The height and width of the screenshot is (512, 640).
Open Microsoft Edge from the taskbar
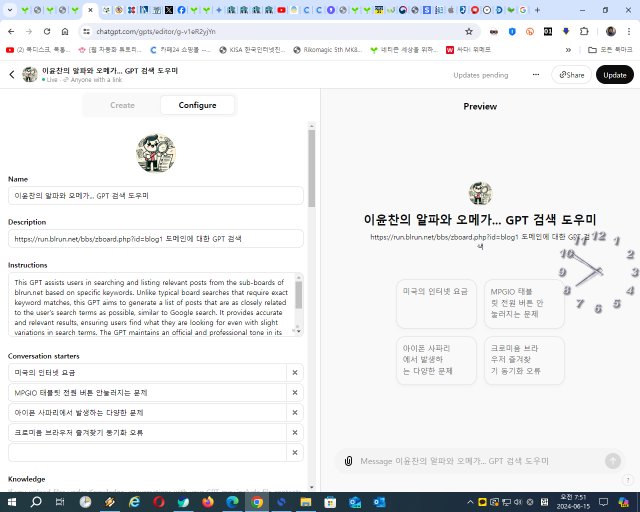(232, 502)
